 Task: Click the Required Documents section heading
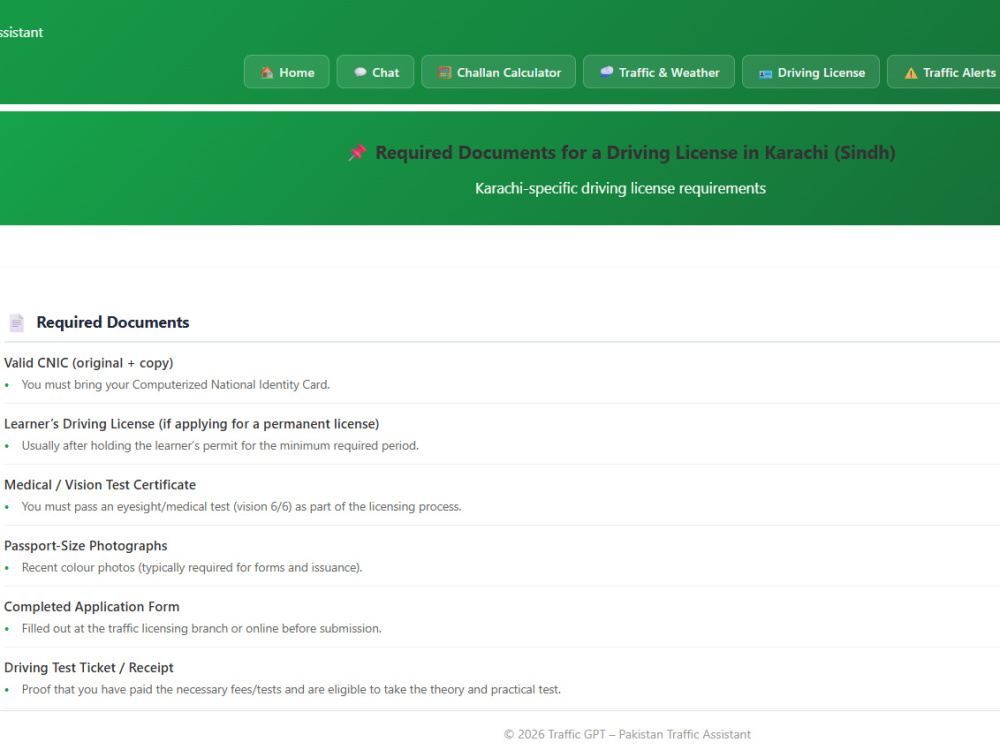tap(113, 323)
